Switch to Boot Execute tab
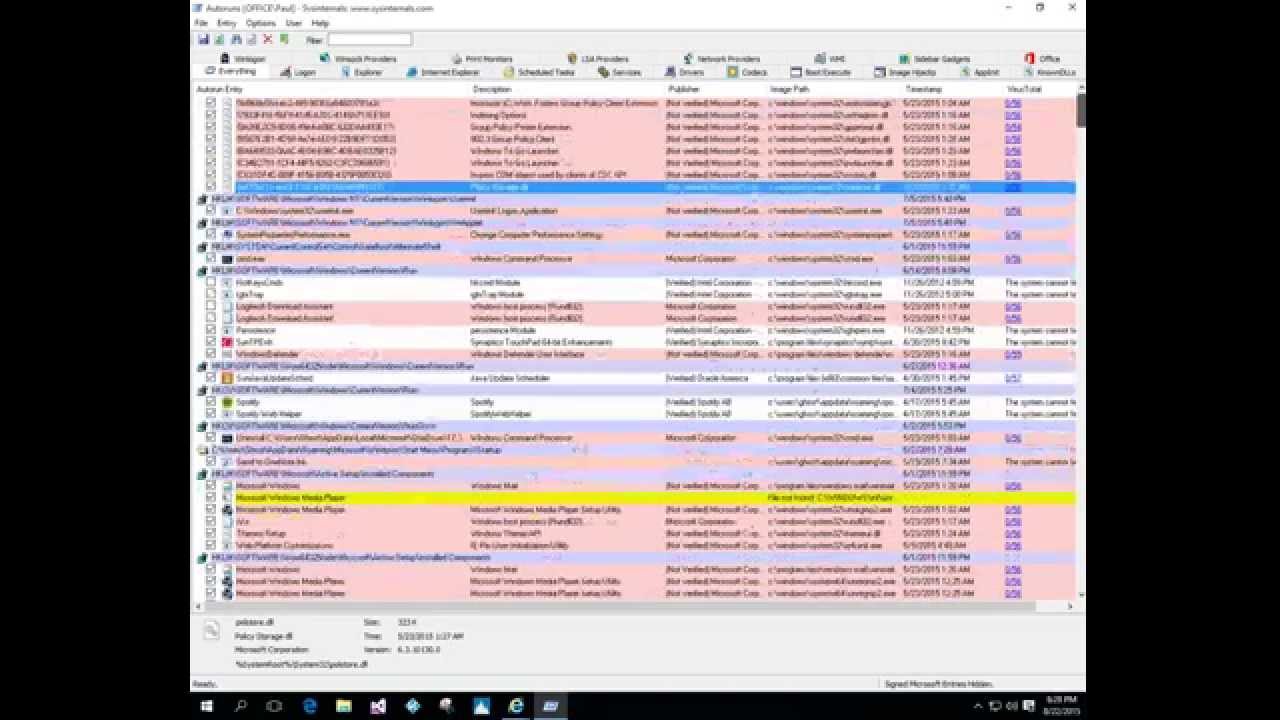Image resolution: width=1280 pixels, height=720 pixels. tap(821, 72)
